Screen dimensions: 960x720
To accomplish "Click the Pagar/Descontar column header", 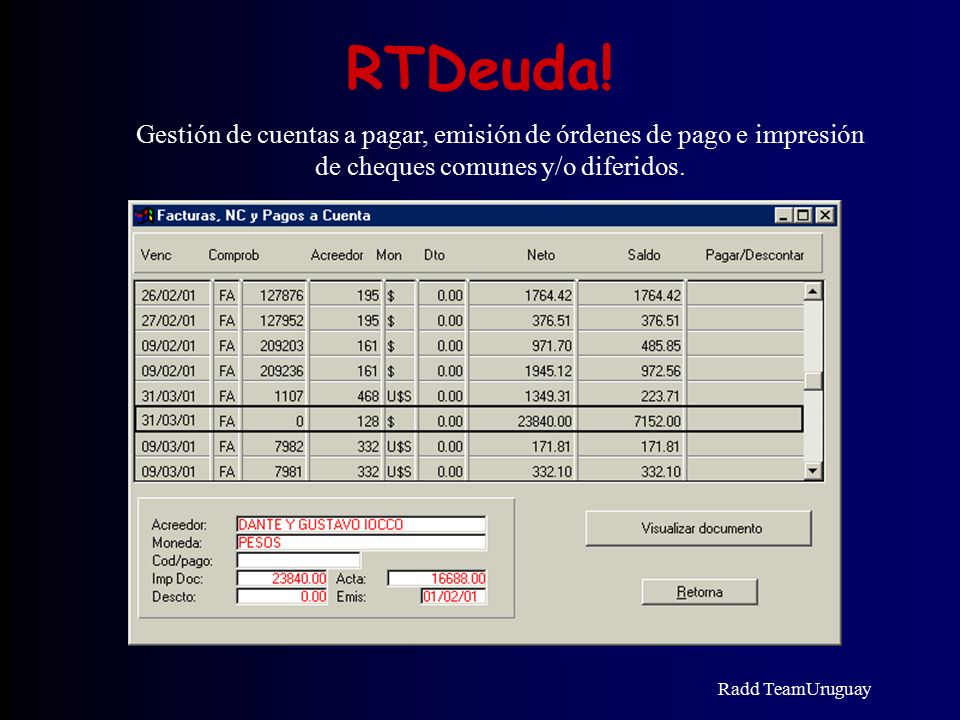I will coord(754,255).
